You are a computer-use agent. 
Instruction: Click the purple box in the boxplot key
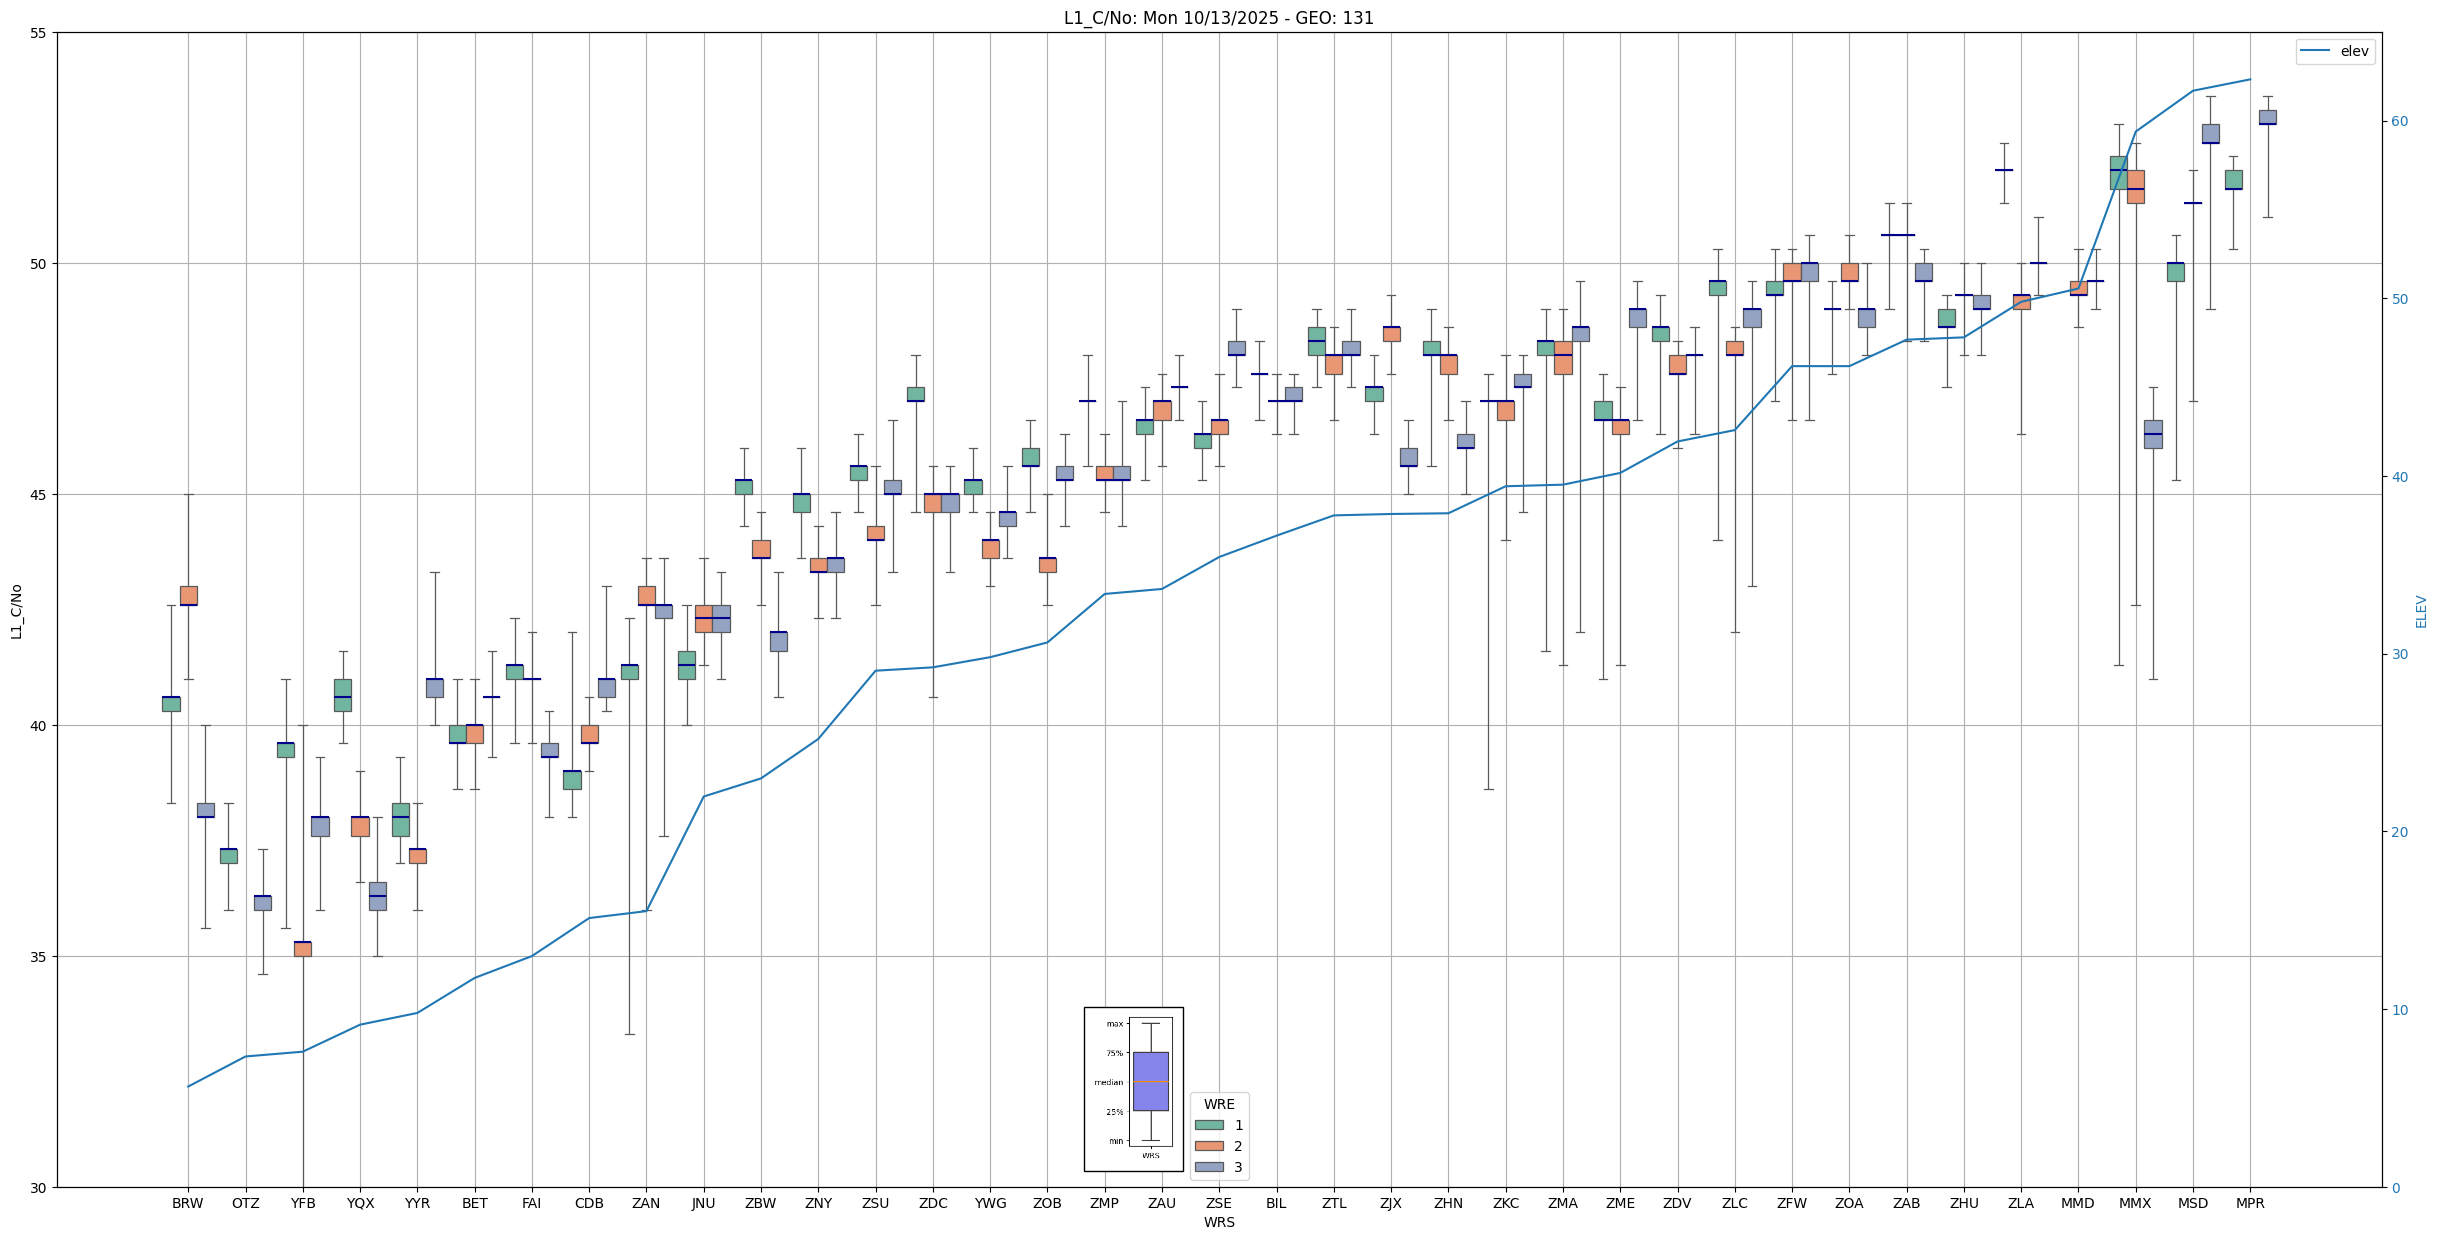pos(1150,1081)
